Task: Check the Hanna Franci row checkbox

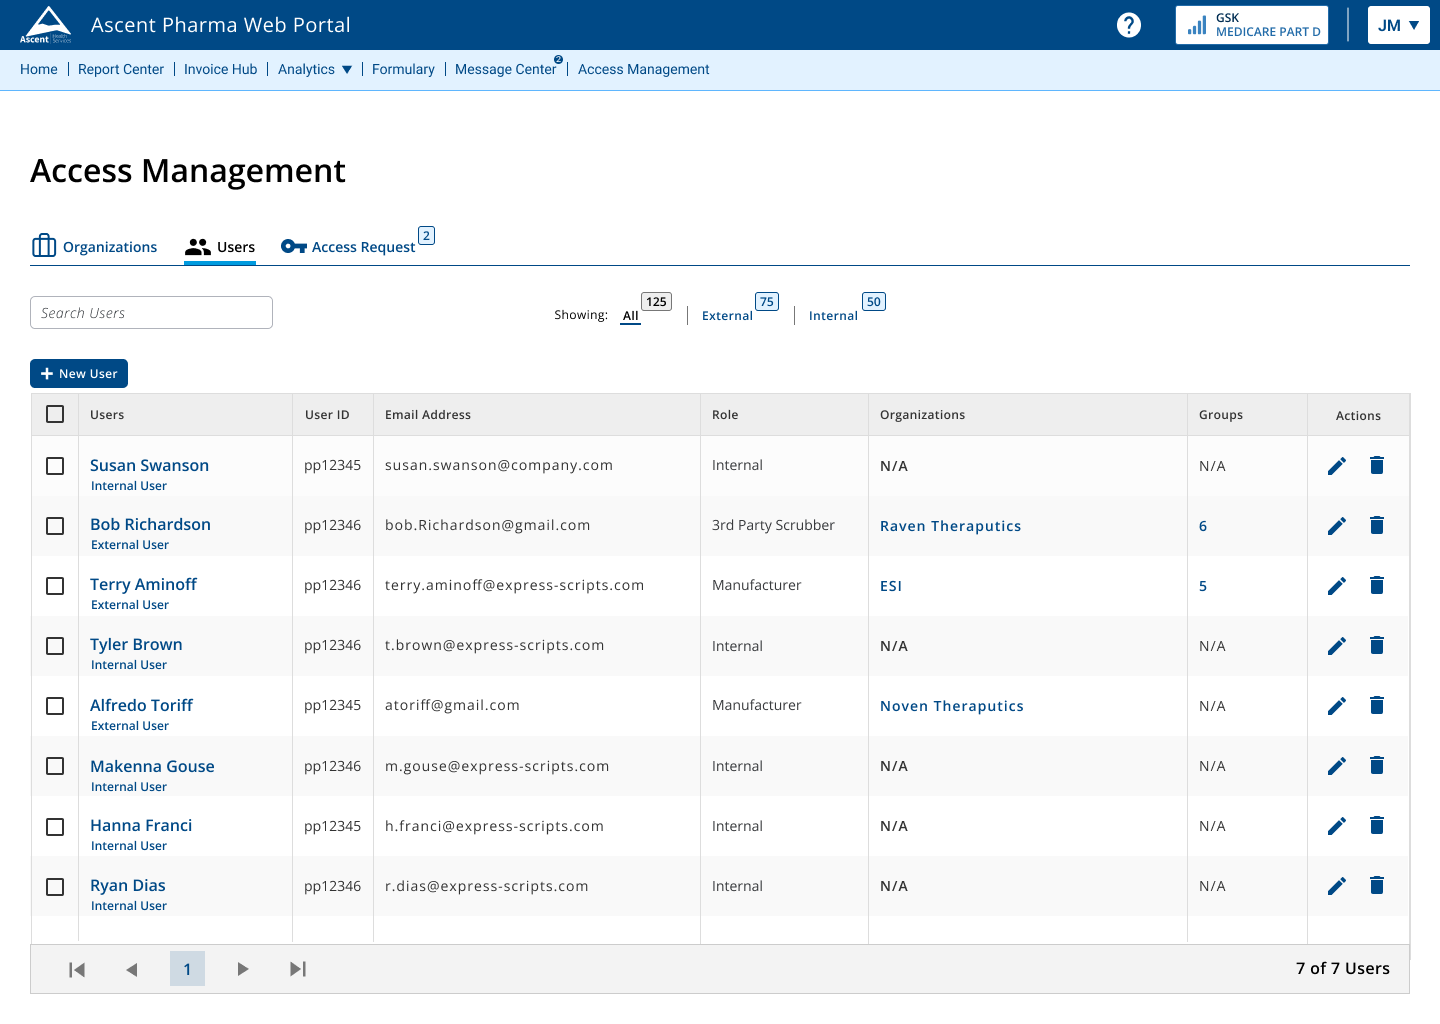Action: pos(55,827)
